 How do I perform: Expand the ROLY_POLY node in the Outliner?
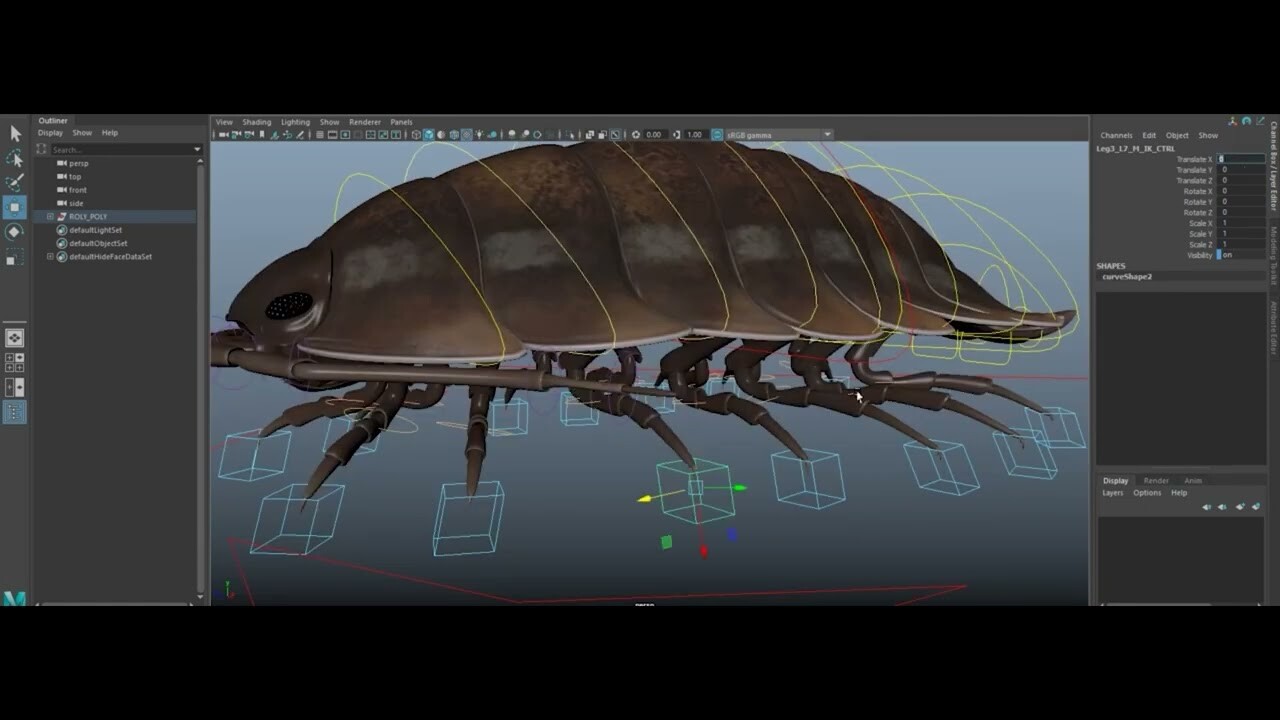[x=50, y=216]
